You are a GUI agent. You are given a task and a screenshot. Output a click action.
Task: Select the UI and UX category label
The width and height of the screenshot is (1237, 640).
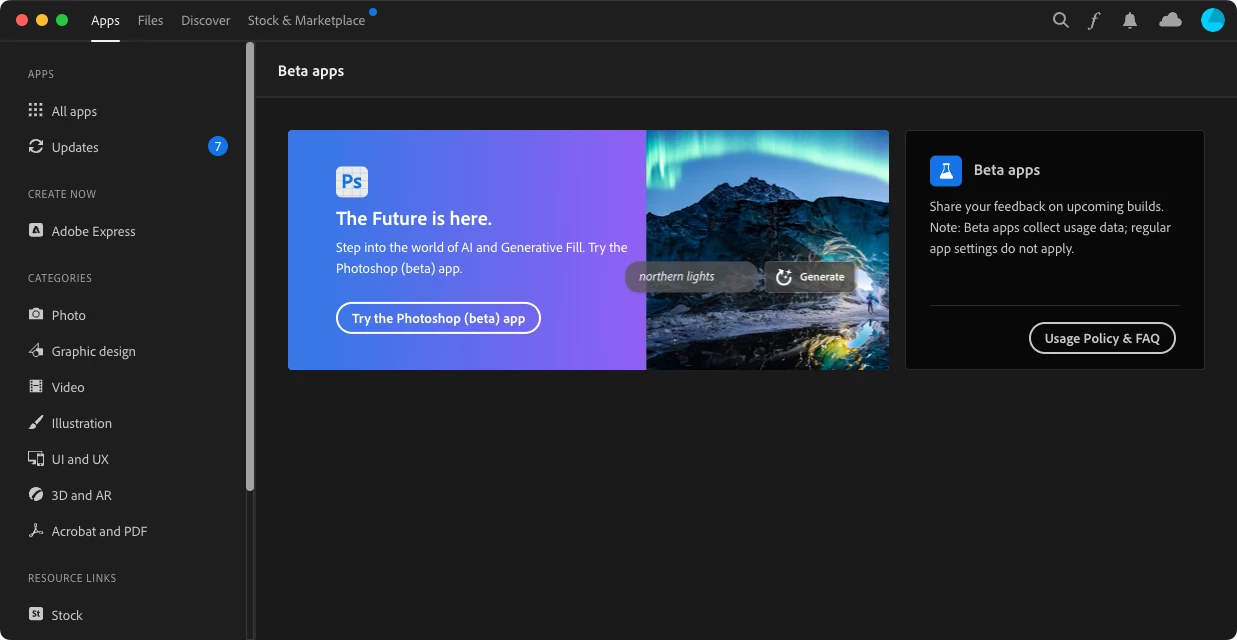click(80, 459)
